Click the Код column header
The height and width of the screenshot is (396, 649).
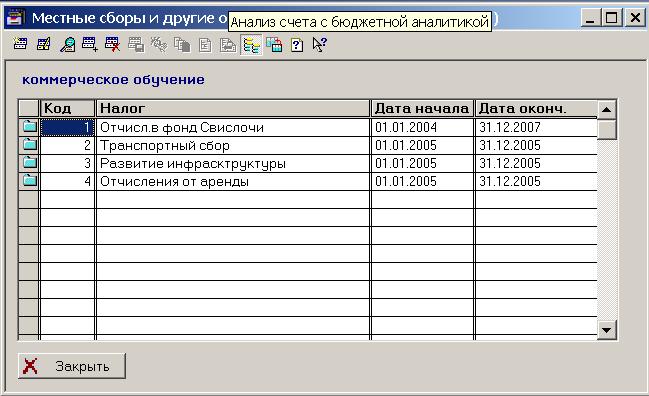67,108
